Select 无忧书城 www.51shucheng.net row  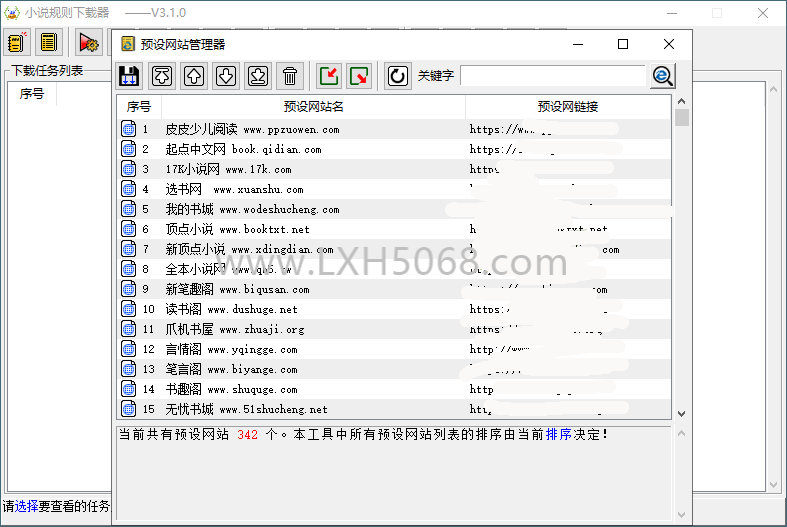pos(394,409)
